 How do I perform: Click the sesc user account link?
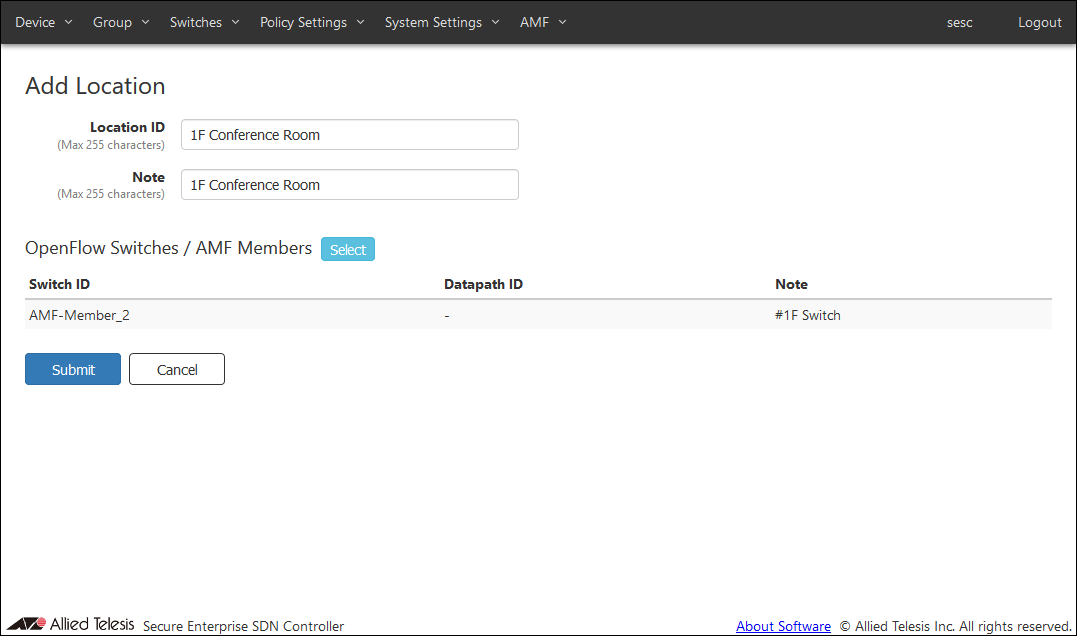pyautogui.click(x=959, y=22)
